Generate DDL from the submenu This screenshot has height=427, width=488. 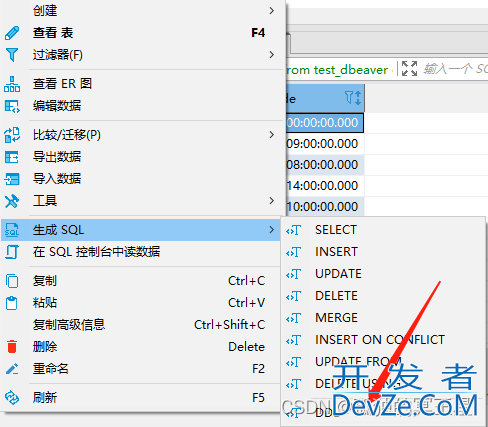[x=383, y=413]
